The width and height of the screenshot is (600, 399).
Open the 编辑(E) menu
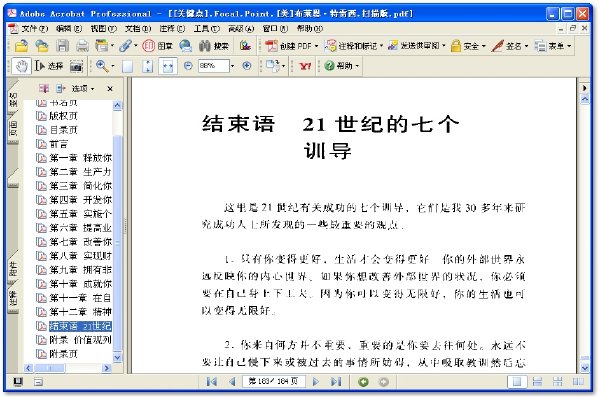pyautogui.click(x=69, y=29)
